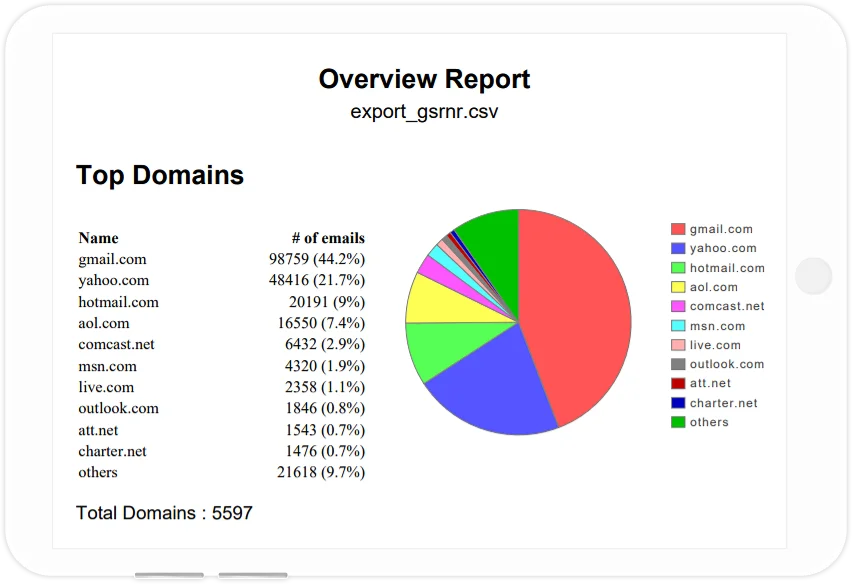Click the att.net dark red legend swatch
This screenshot has height=585, width=853.
(678, 384)
